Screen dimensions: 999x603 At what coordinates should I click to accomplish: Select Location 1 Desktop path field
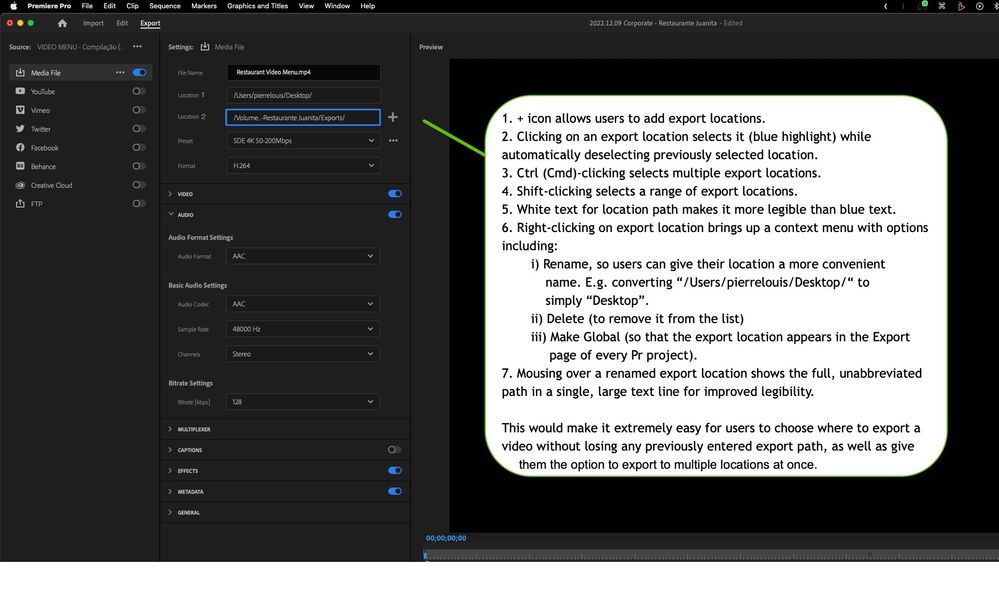click(303, 95)
